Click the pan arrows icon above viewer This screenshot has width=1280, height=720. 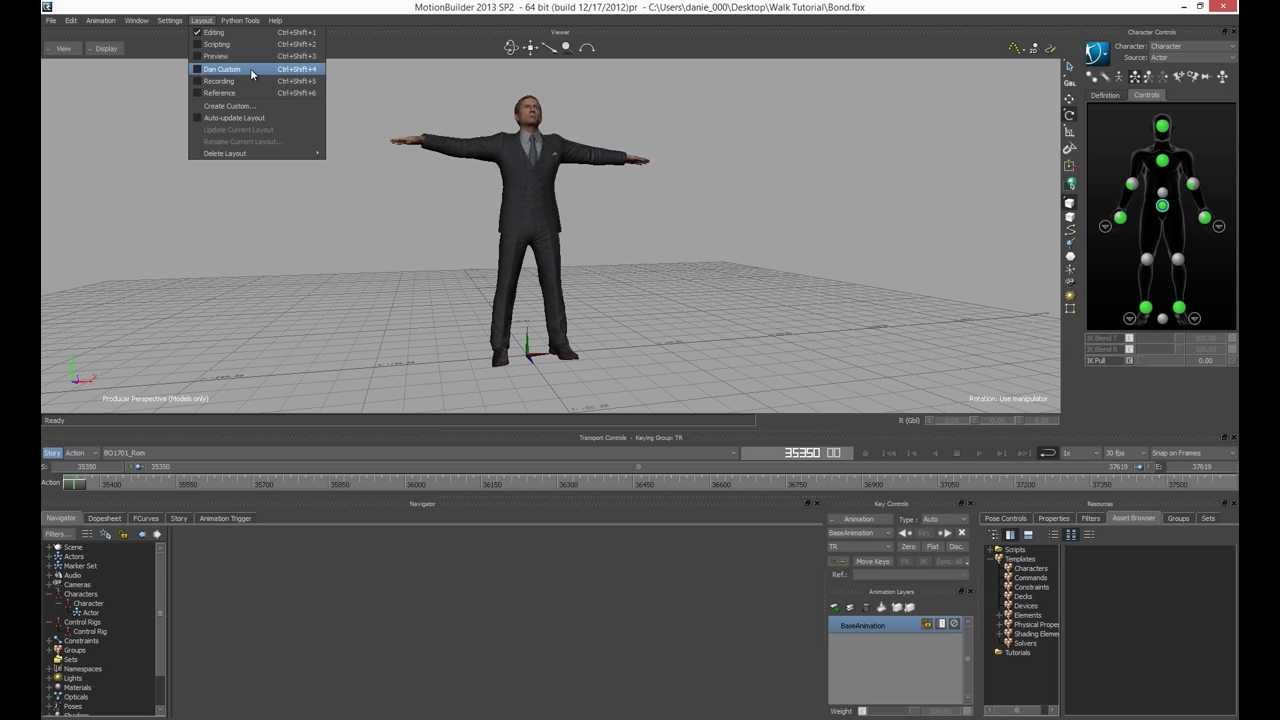530,47
